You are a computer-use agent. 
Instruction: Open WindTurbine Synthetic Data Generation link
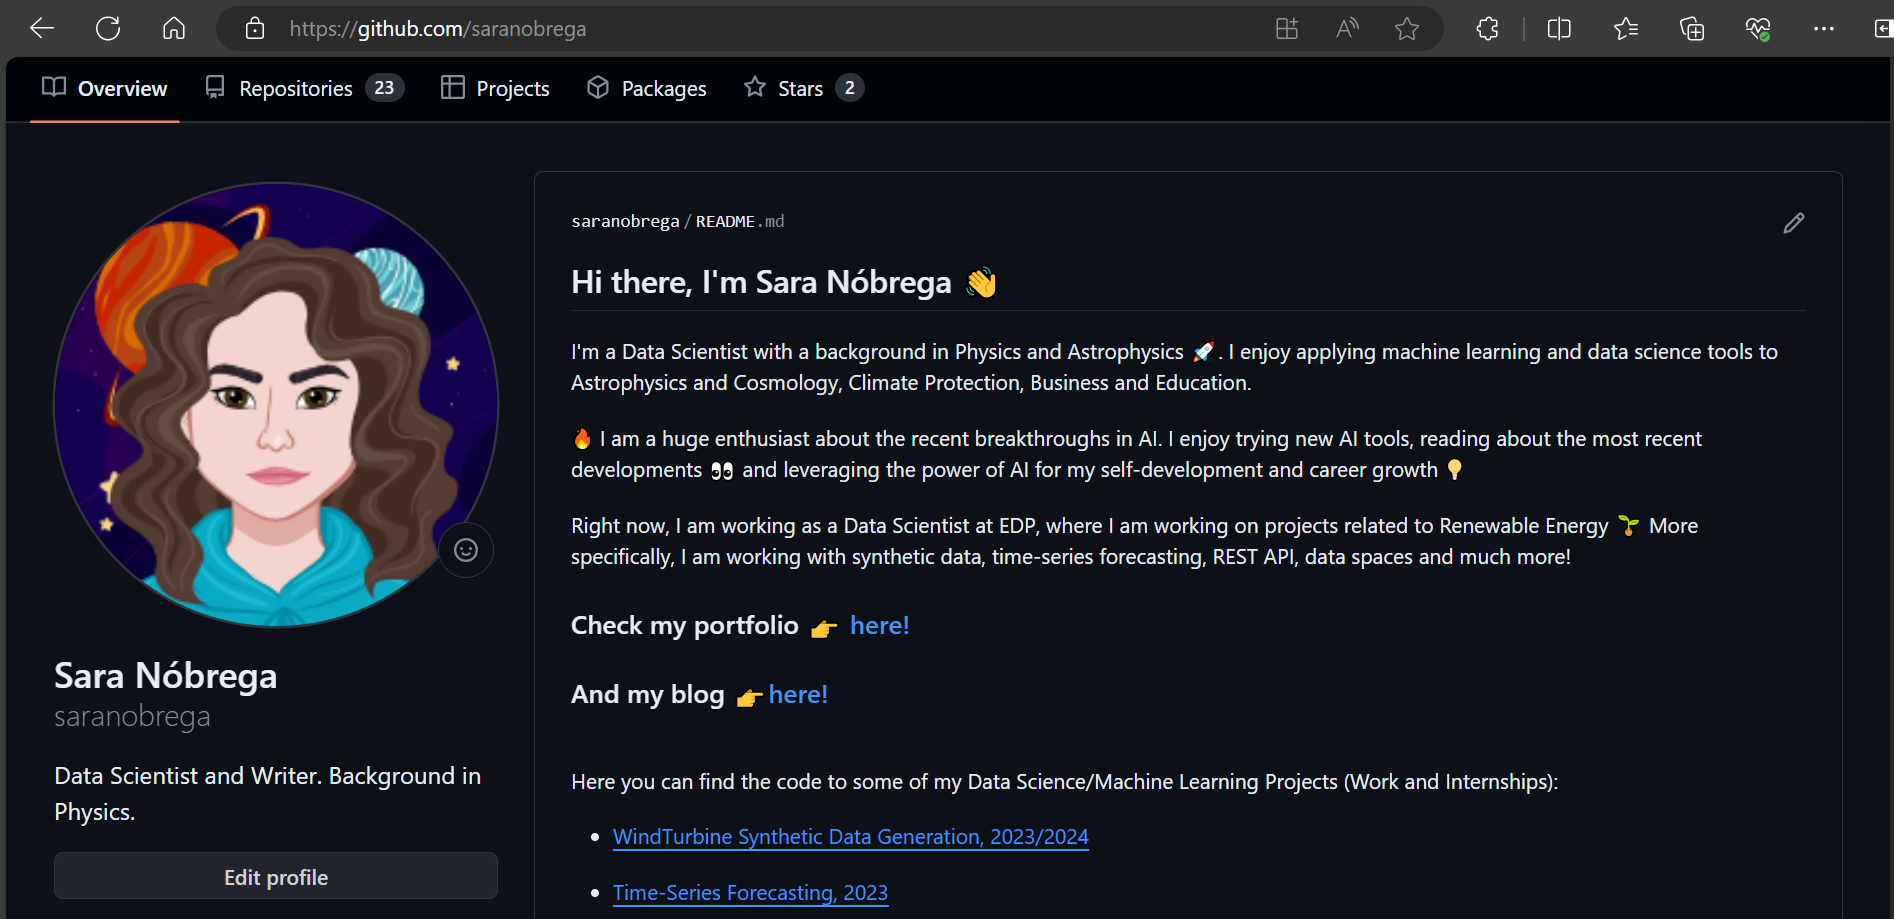850,837
